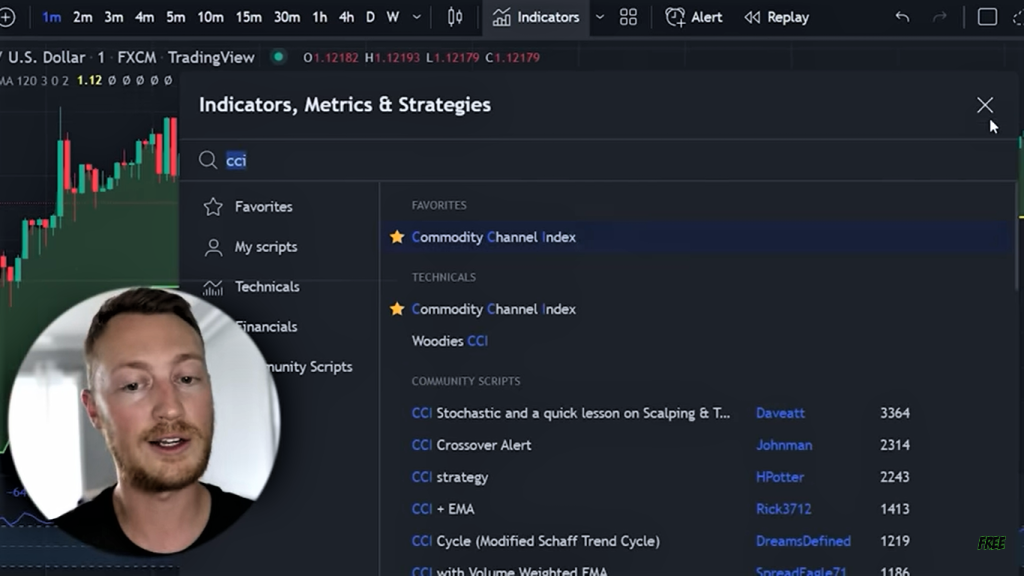Click the undo arrow in toolbar
The width and height of the screenshot is (1024, 576).
tap(902, 17)
